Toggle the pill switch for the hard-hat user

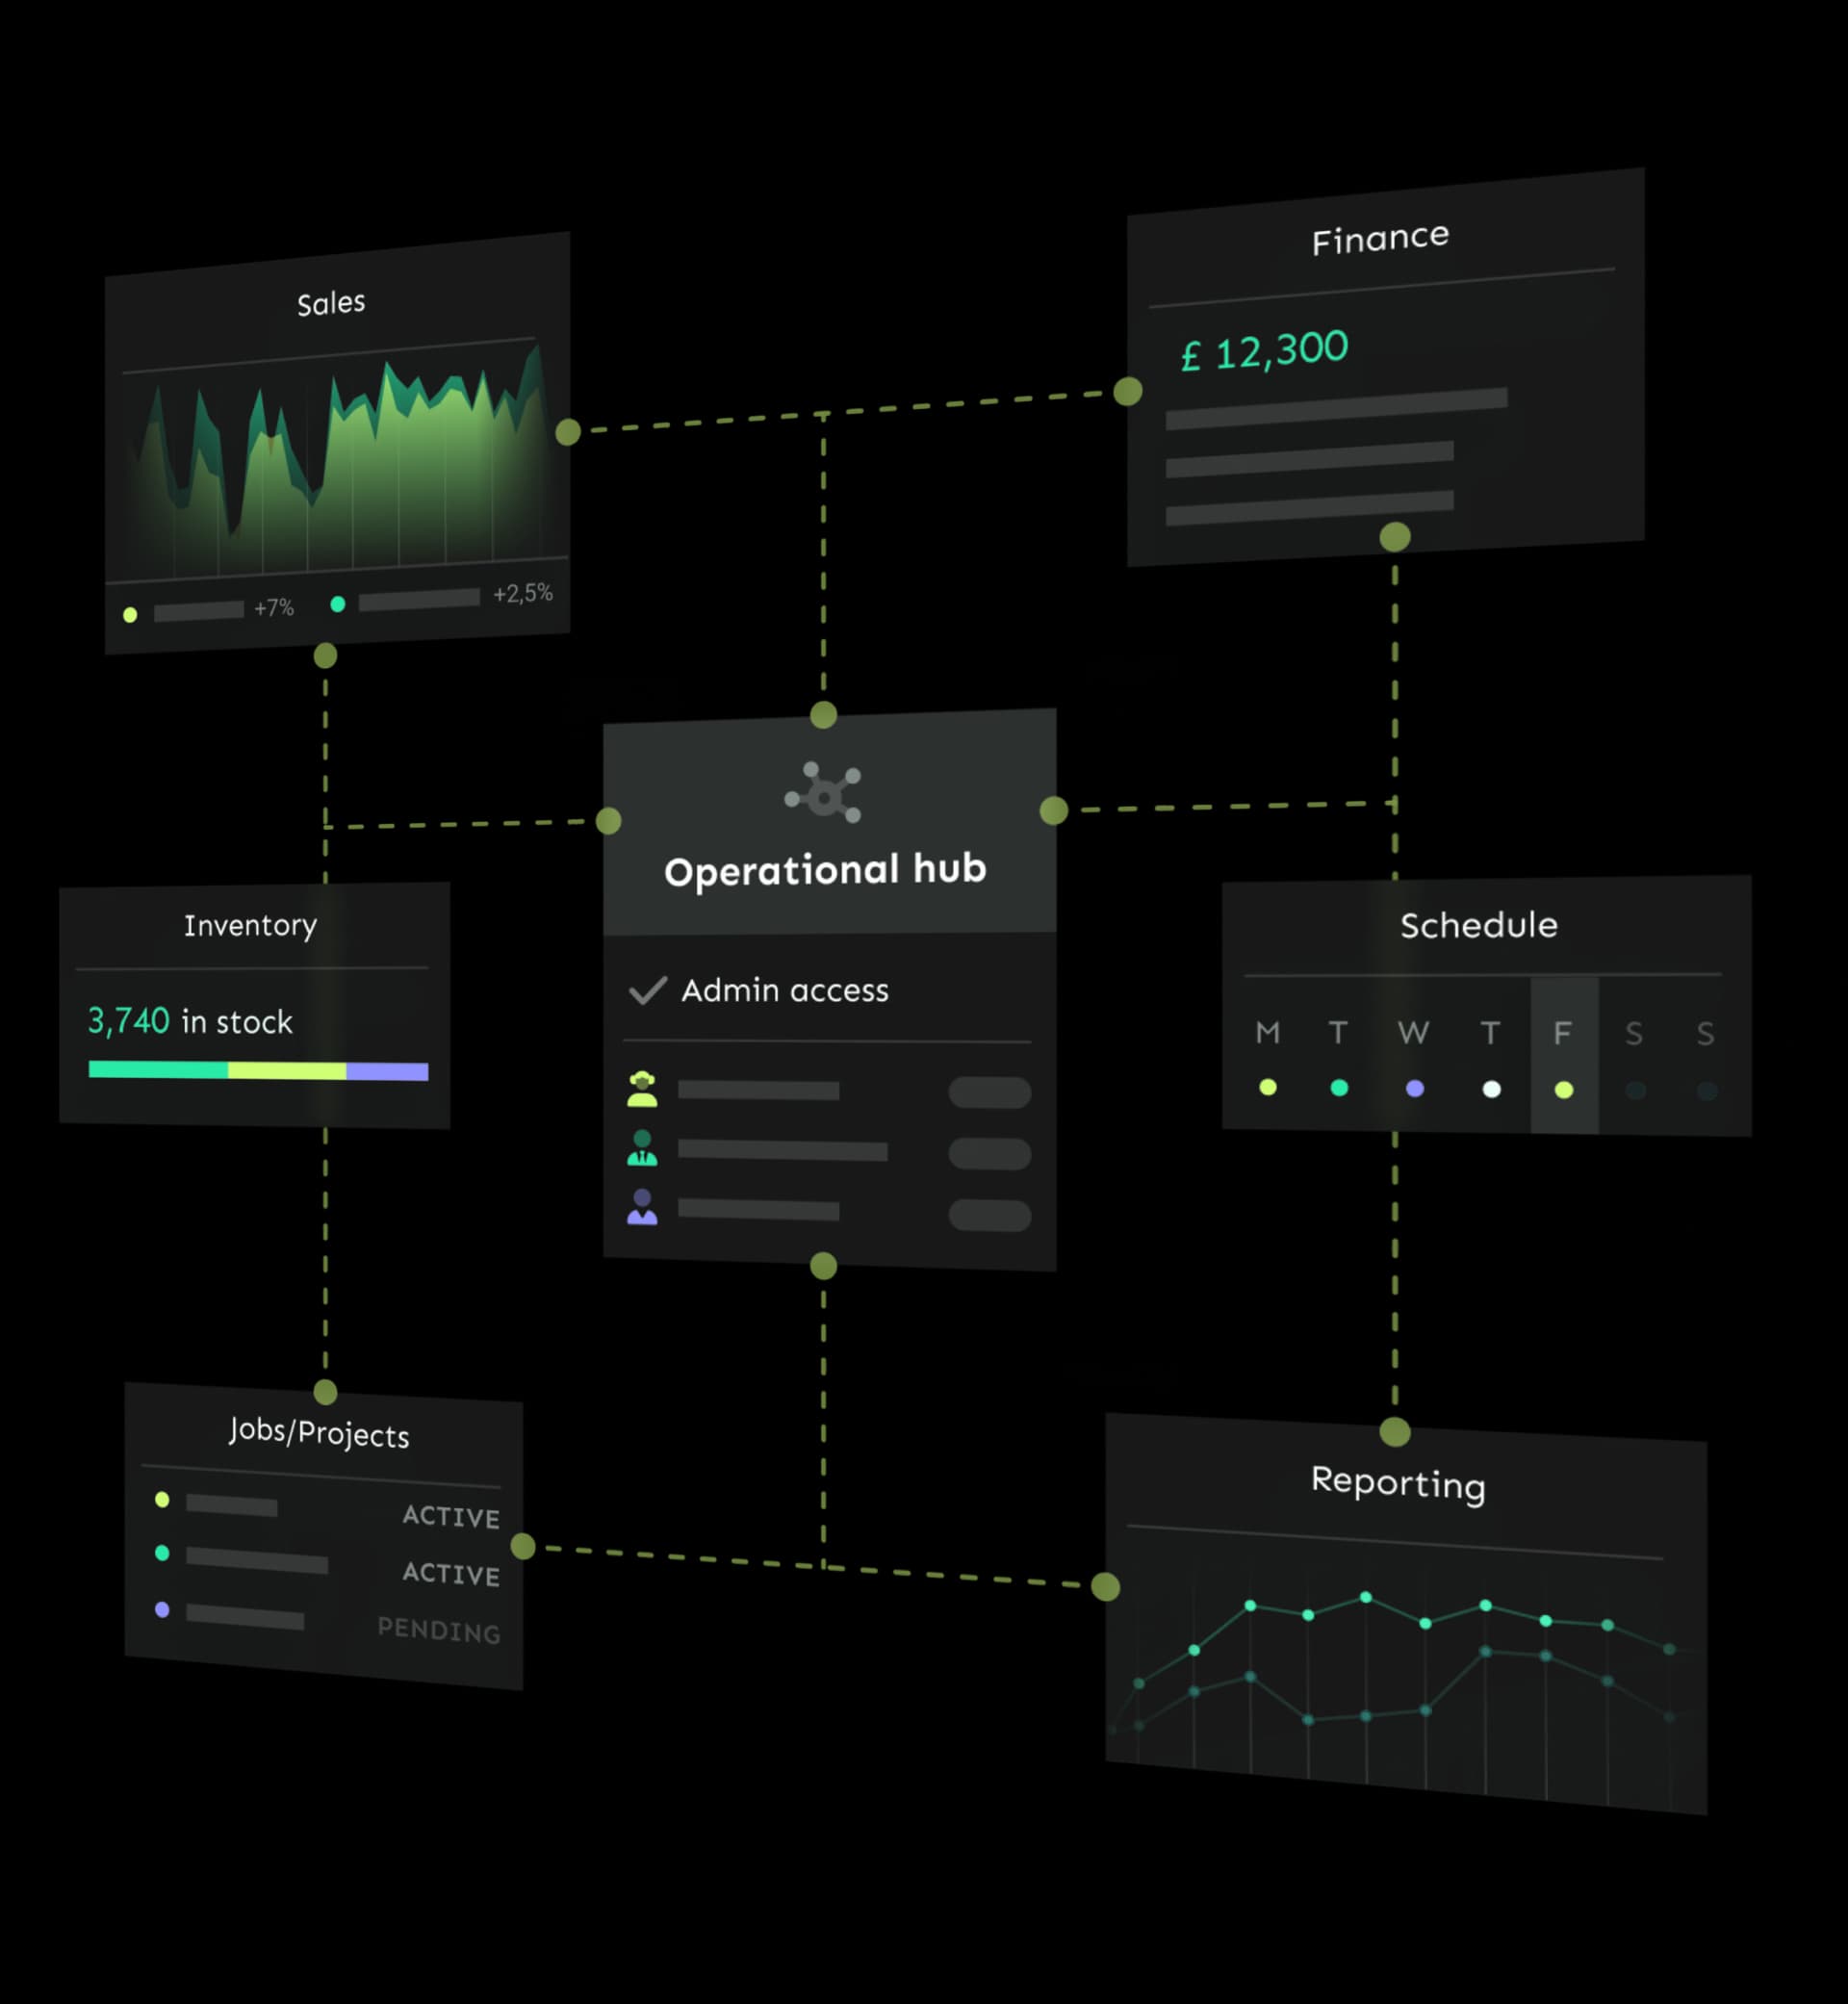[989, 1092]
